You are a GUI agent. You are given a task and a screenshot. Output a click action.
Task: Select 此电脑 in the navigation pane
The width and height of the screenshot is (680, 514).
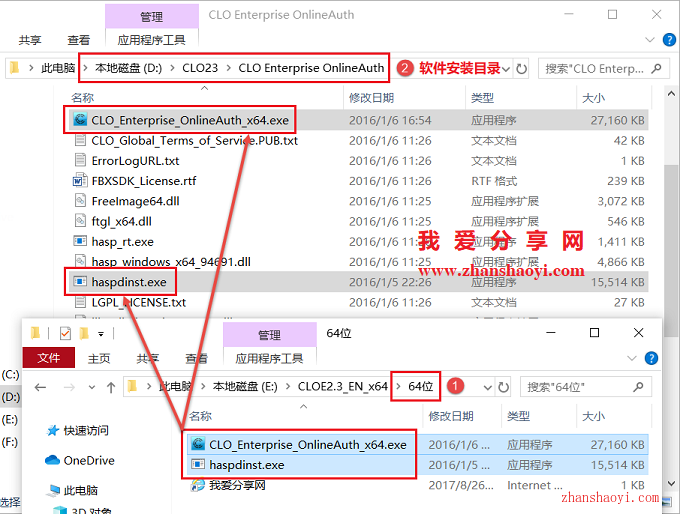81,490
